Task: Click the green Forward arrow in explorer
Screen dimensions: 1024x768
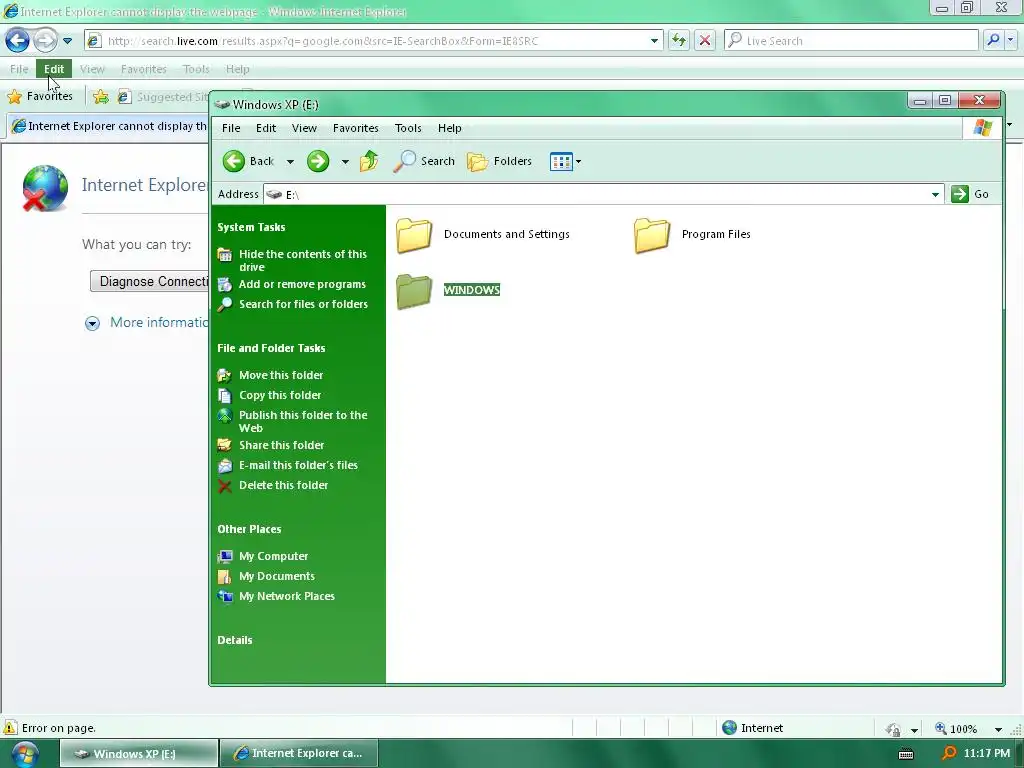Action: point(318,161)
